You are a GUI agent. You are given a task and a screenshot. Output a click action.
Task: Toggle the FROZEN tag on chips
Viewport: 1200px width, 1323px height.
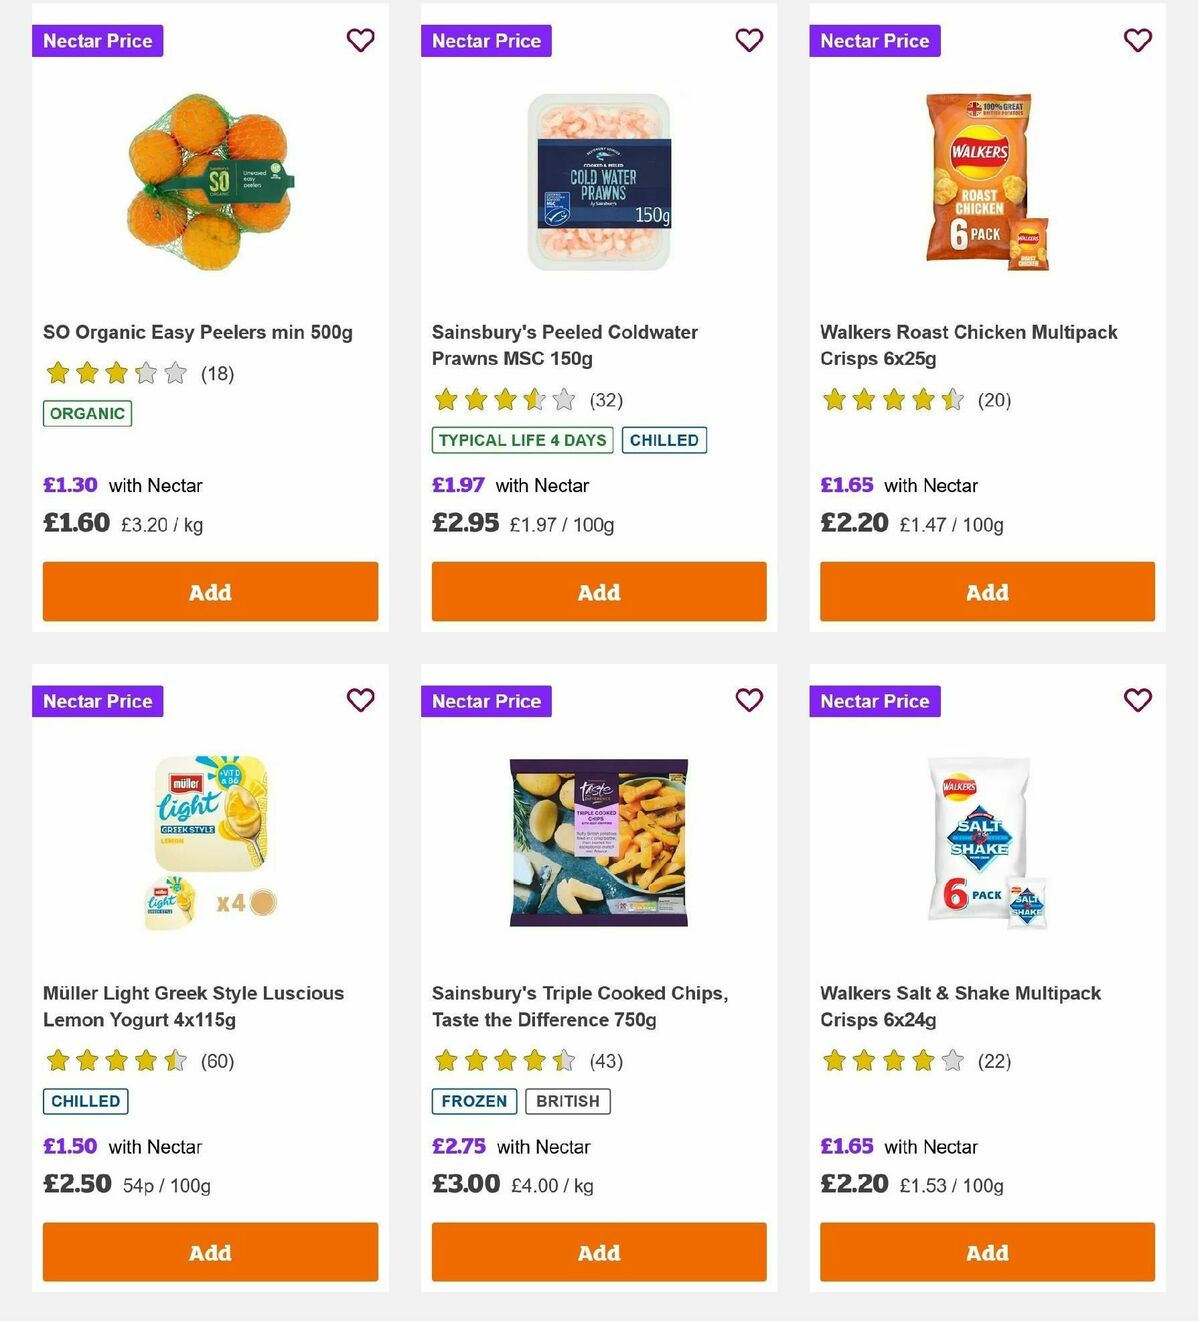click(x=473, y=1101)
